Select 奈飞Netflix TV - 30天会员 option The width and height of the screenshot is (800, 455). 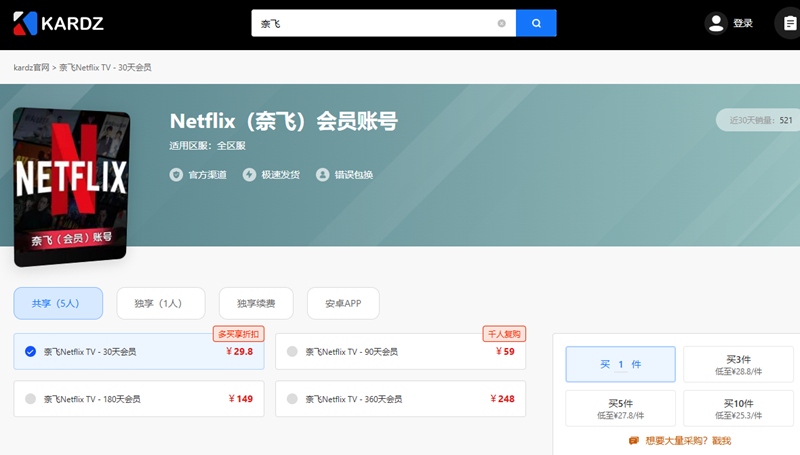tap(139, 351)
